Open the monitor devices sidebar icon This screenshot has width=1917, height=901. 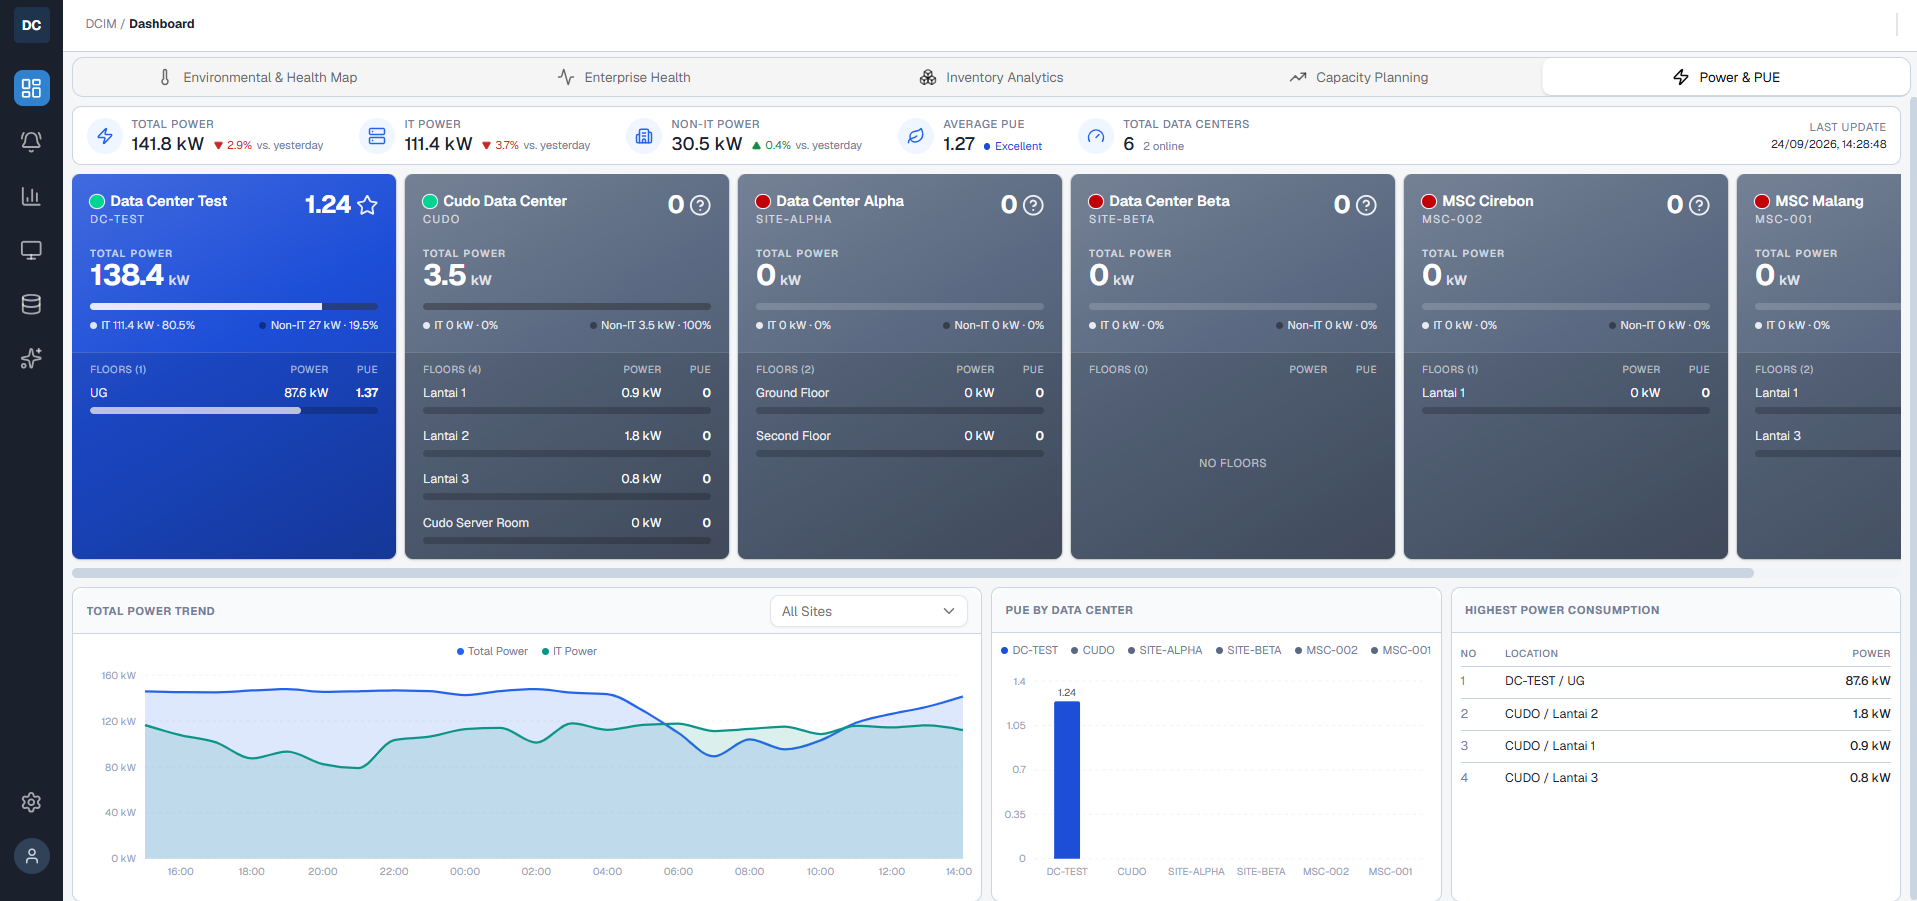pyautogui.click(x=31, y=250)
